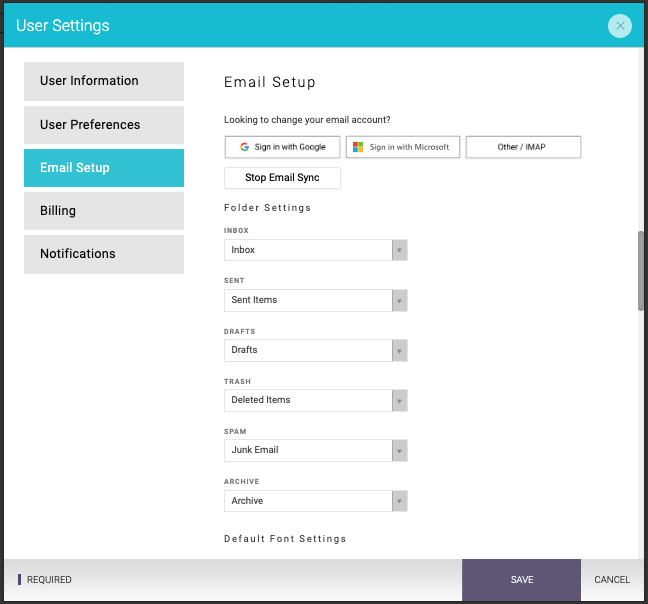Click the Stop Email Sync button
This screenshot has height=604, width=648.
(282, 178)
